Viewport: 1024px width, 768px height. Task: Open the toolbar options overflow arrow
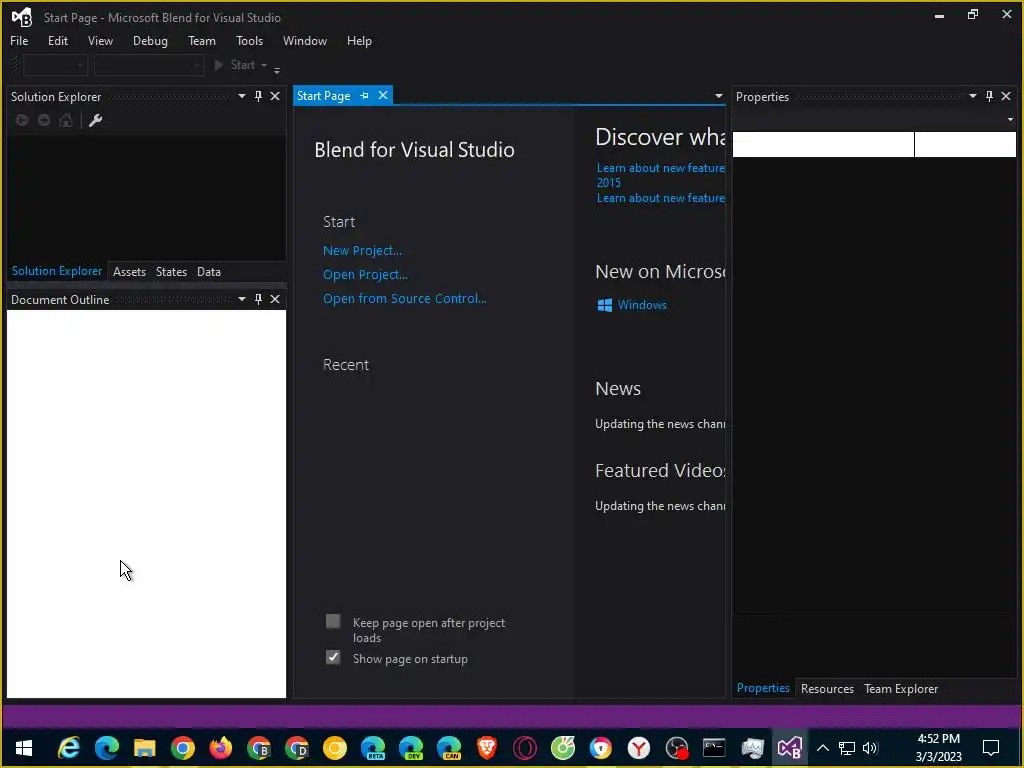pos(277,69)
